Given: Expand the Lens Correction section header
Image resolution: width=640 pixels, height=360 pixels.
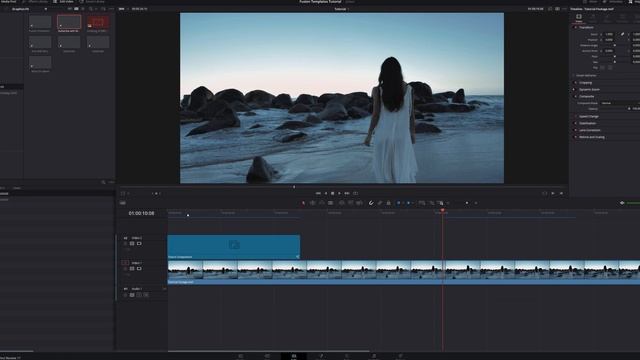Looking at the screenshot, I should point(589,130).
